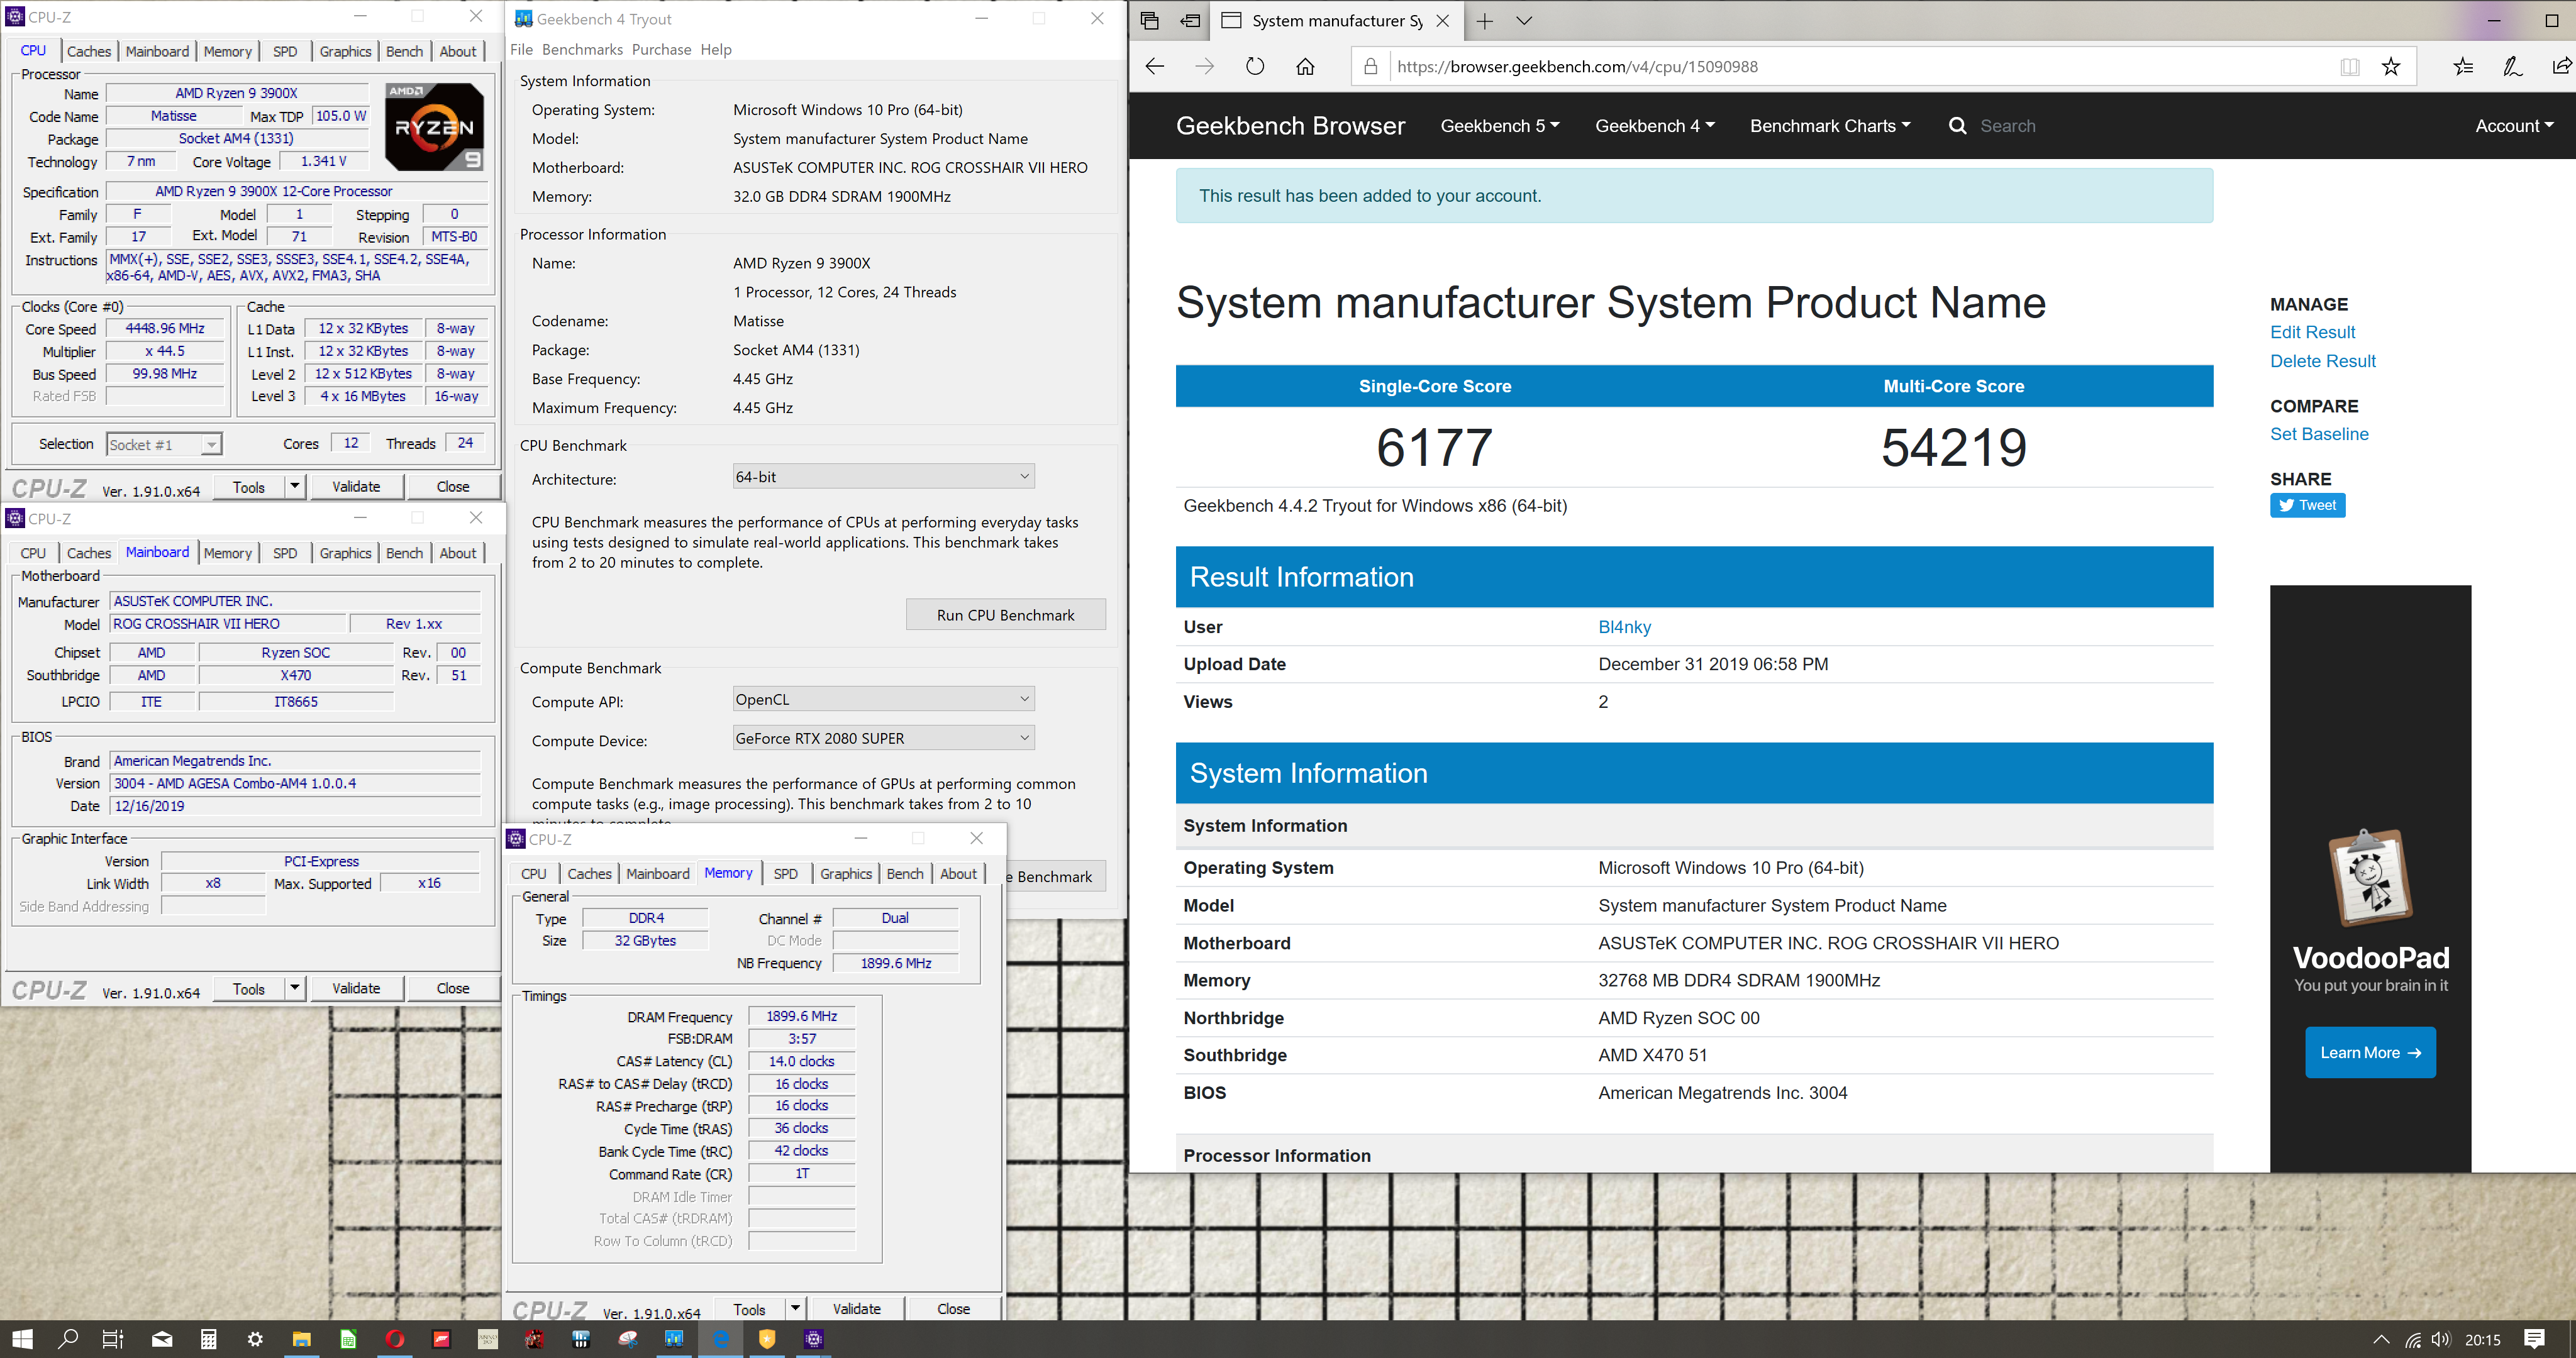This screenshot has height=1358, width=2576.
Task: Click the lock icon in address bar
Action: point(1371,66)
